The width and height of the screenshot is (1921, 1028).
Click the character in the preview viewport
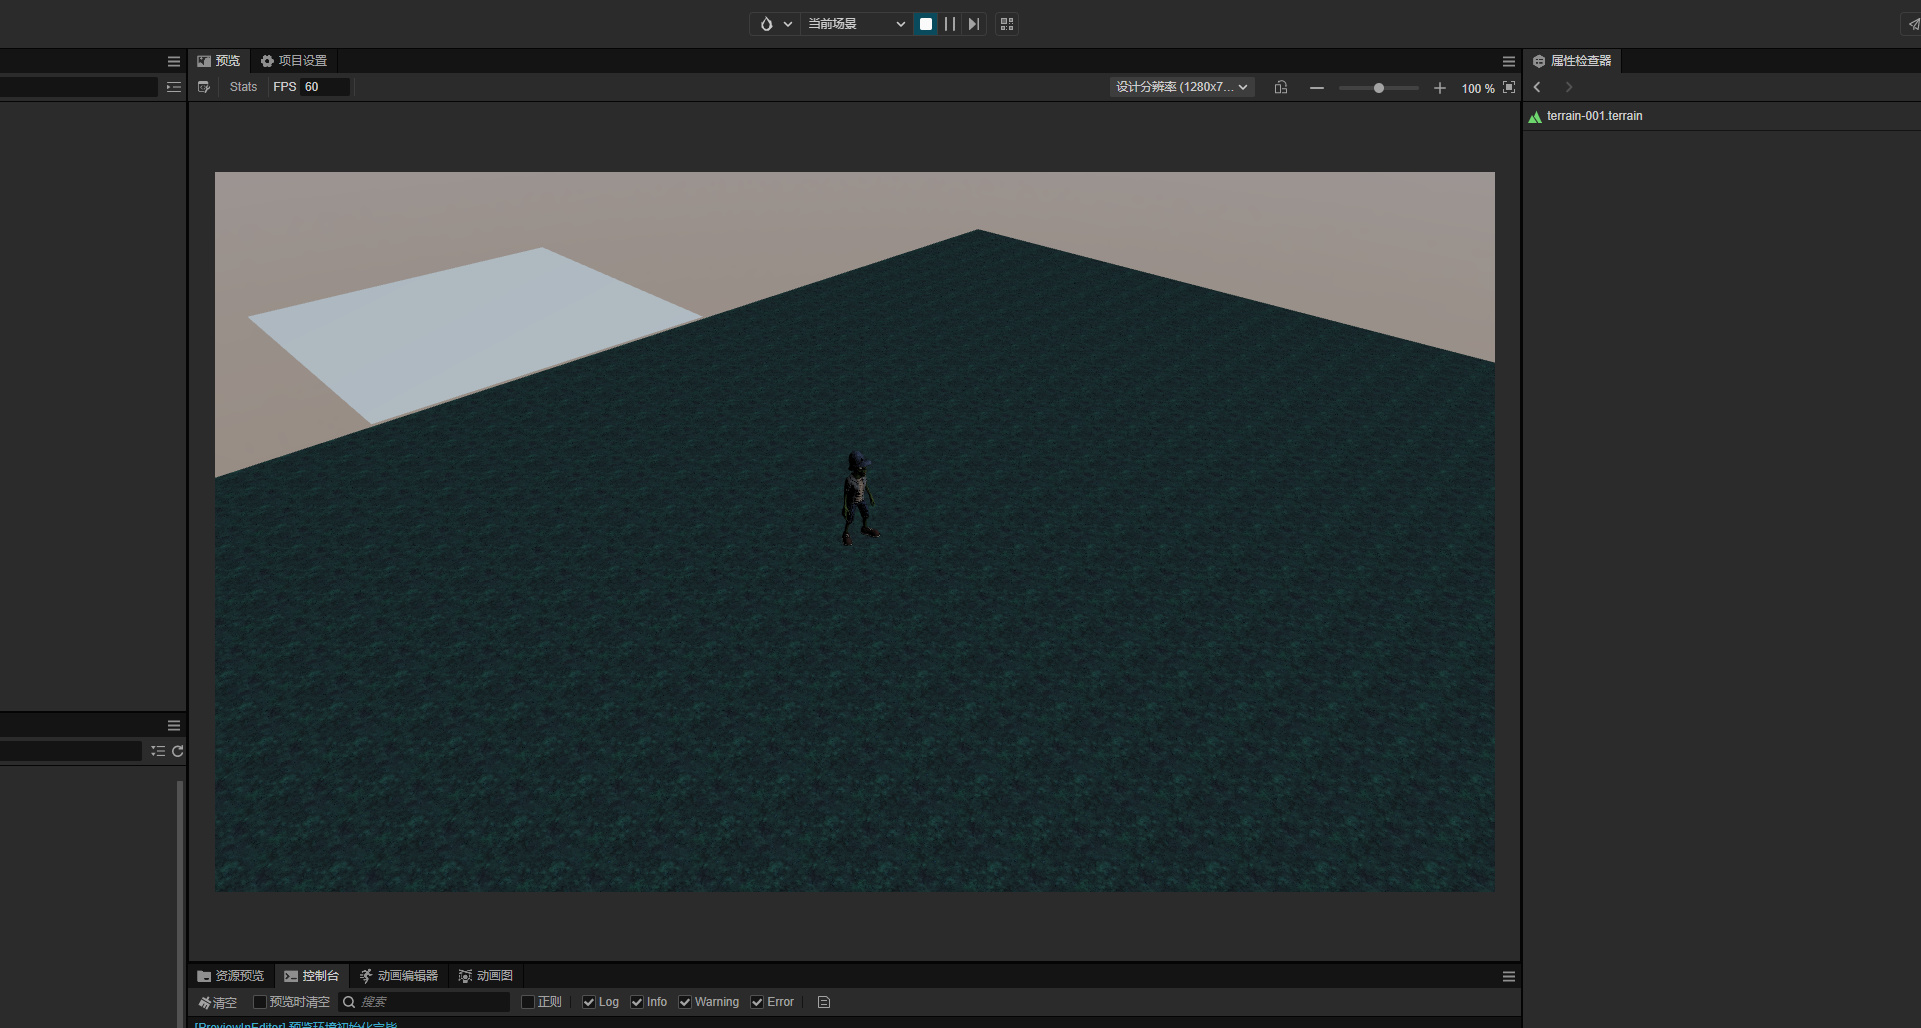click(858, 497)
